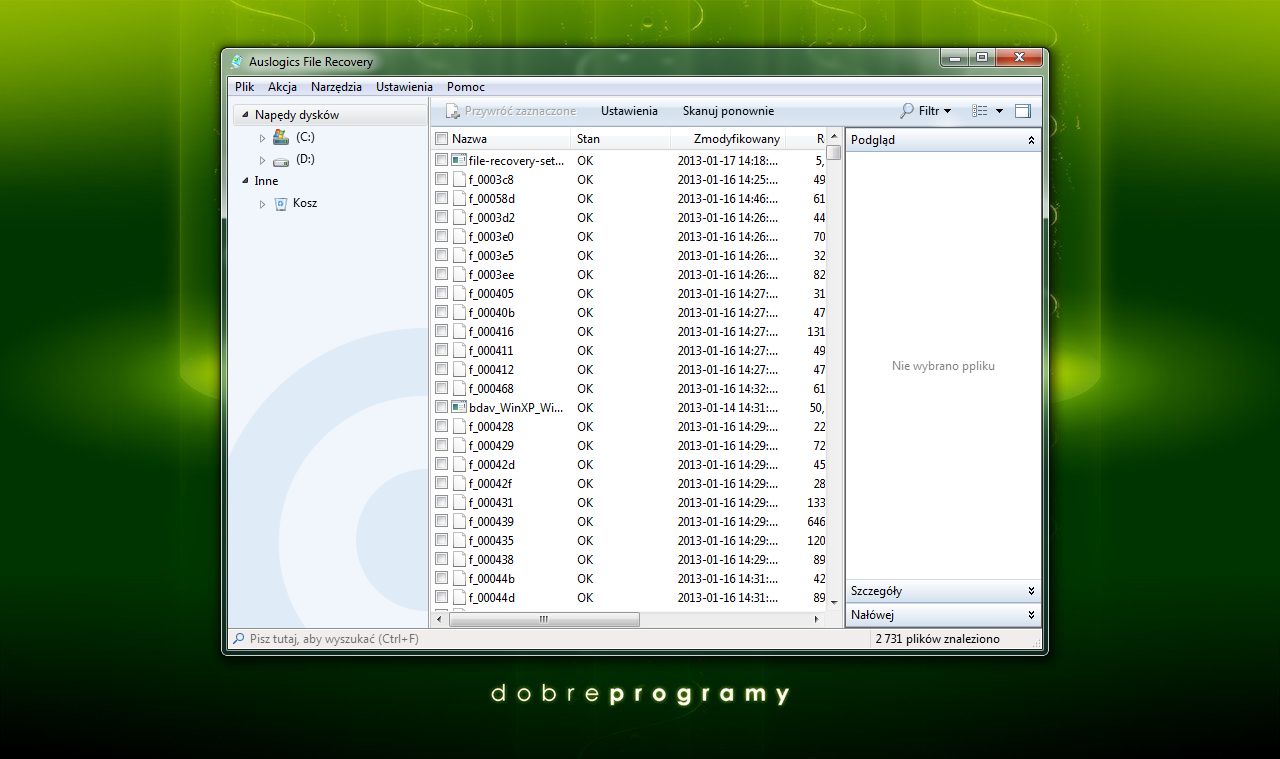
Task: Select the f_000411 file name
Action: [491, 350]
